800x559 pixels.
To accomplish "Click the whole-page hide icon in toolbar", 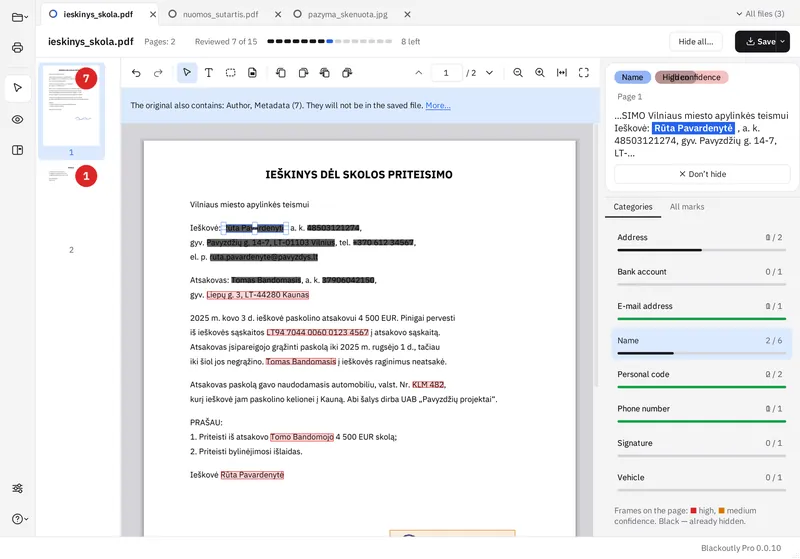I will (x=252, y=73).
